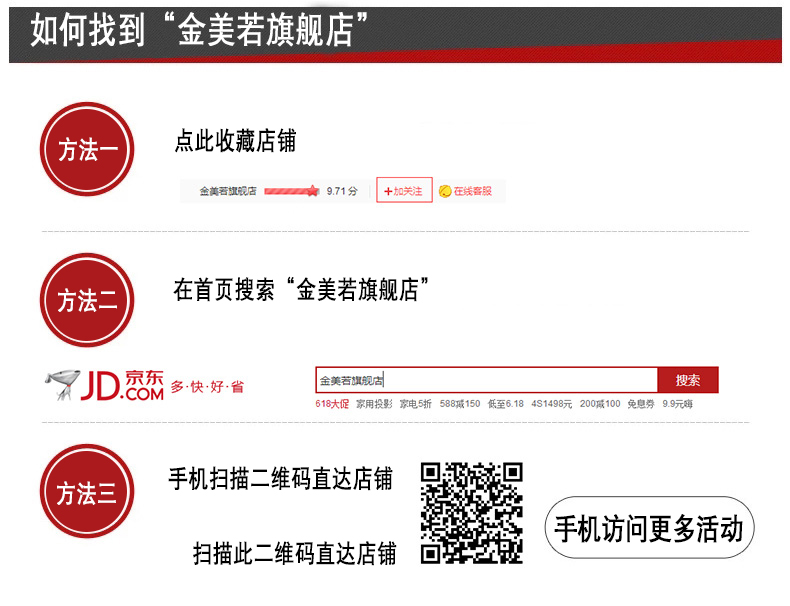This screenshot has width=790, height=606.
Task: Click the 手机访问更多活动 rounded button
Action: click(649, 527)
